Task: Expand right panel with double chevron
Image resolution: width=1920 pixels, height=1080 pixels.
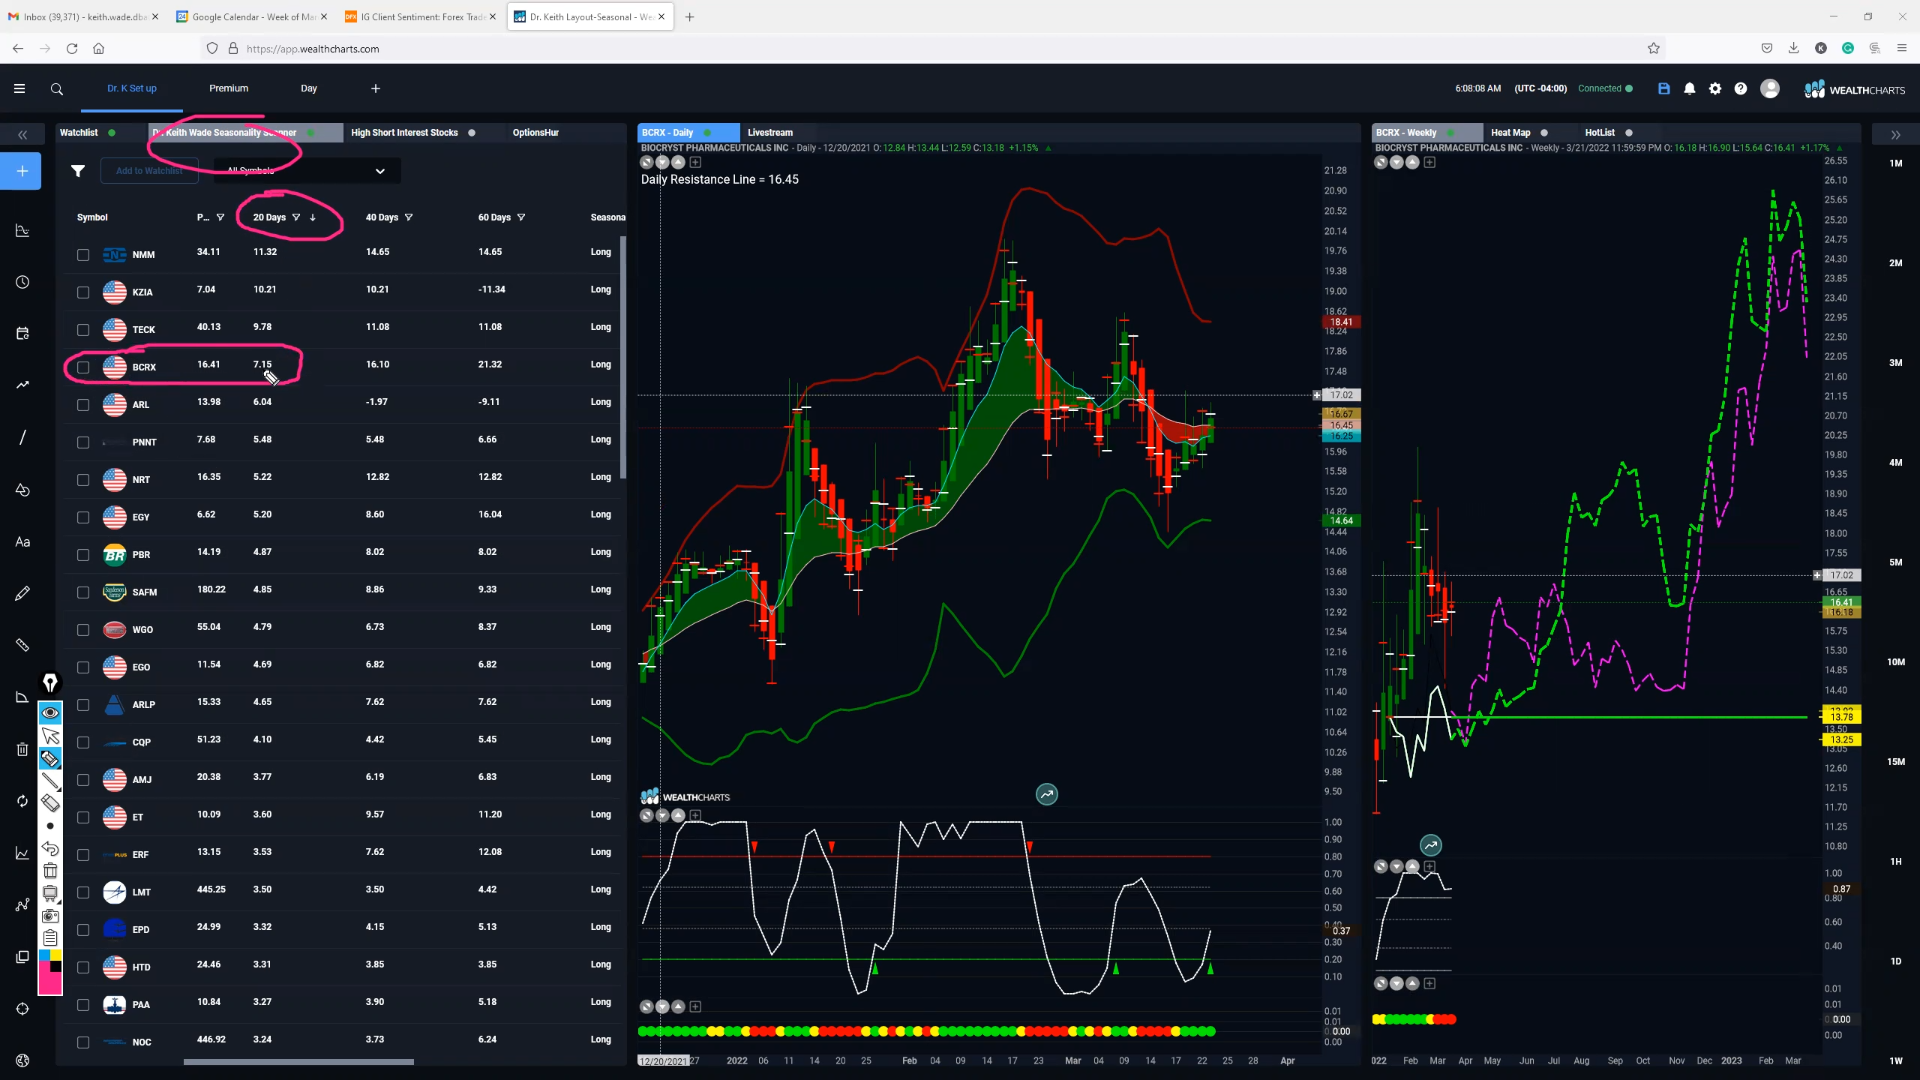Action: coord(1895,134)
